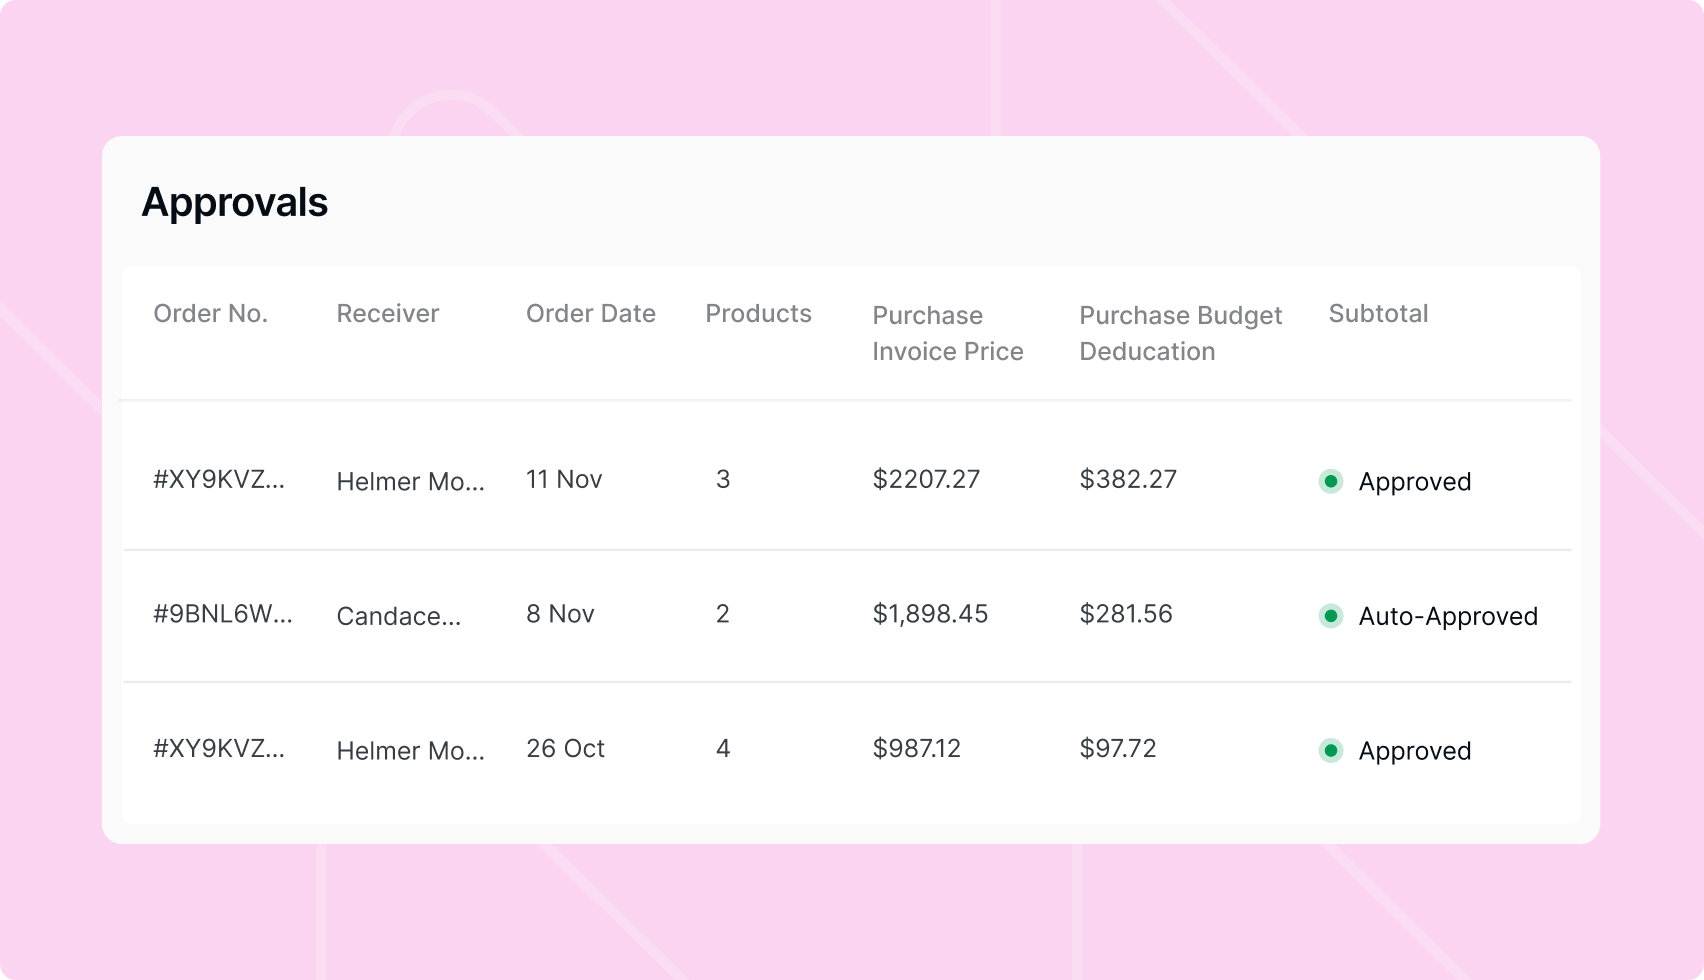The image size is (1704, 980).
Task: Click Approved status in 11 Nov row
Action: (x=1415, y=482)
